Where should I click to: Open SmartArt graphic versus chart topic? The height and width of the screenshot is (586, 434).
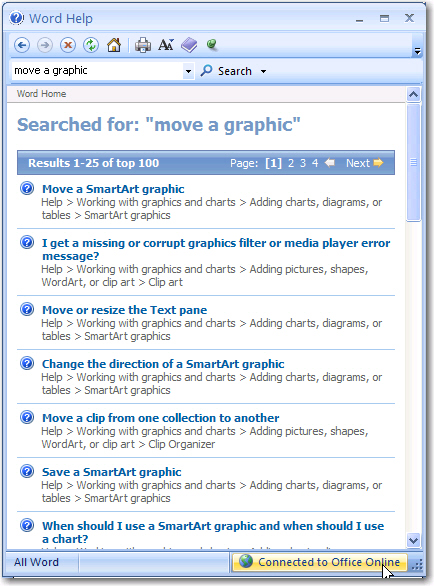[213, 533]
